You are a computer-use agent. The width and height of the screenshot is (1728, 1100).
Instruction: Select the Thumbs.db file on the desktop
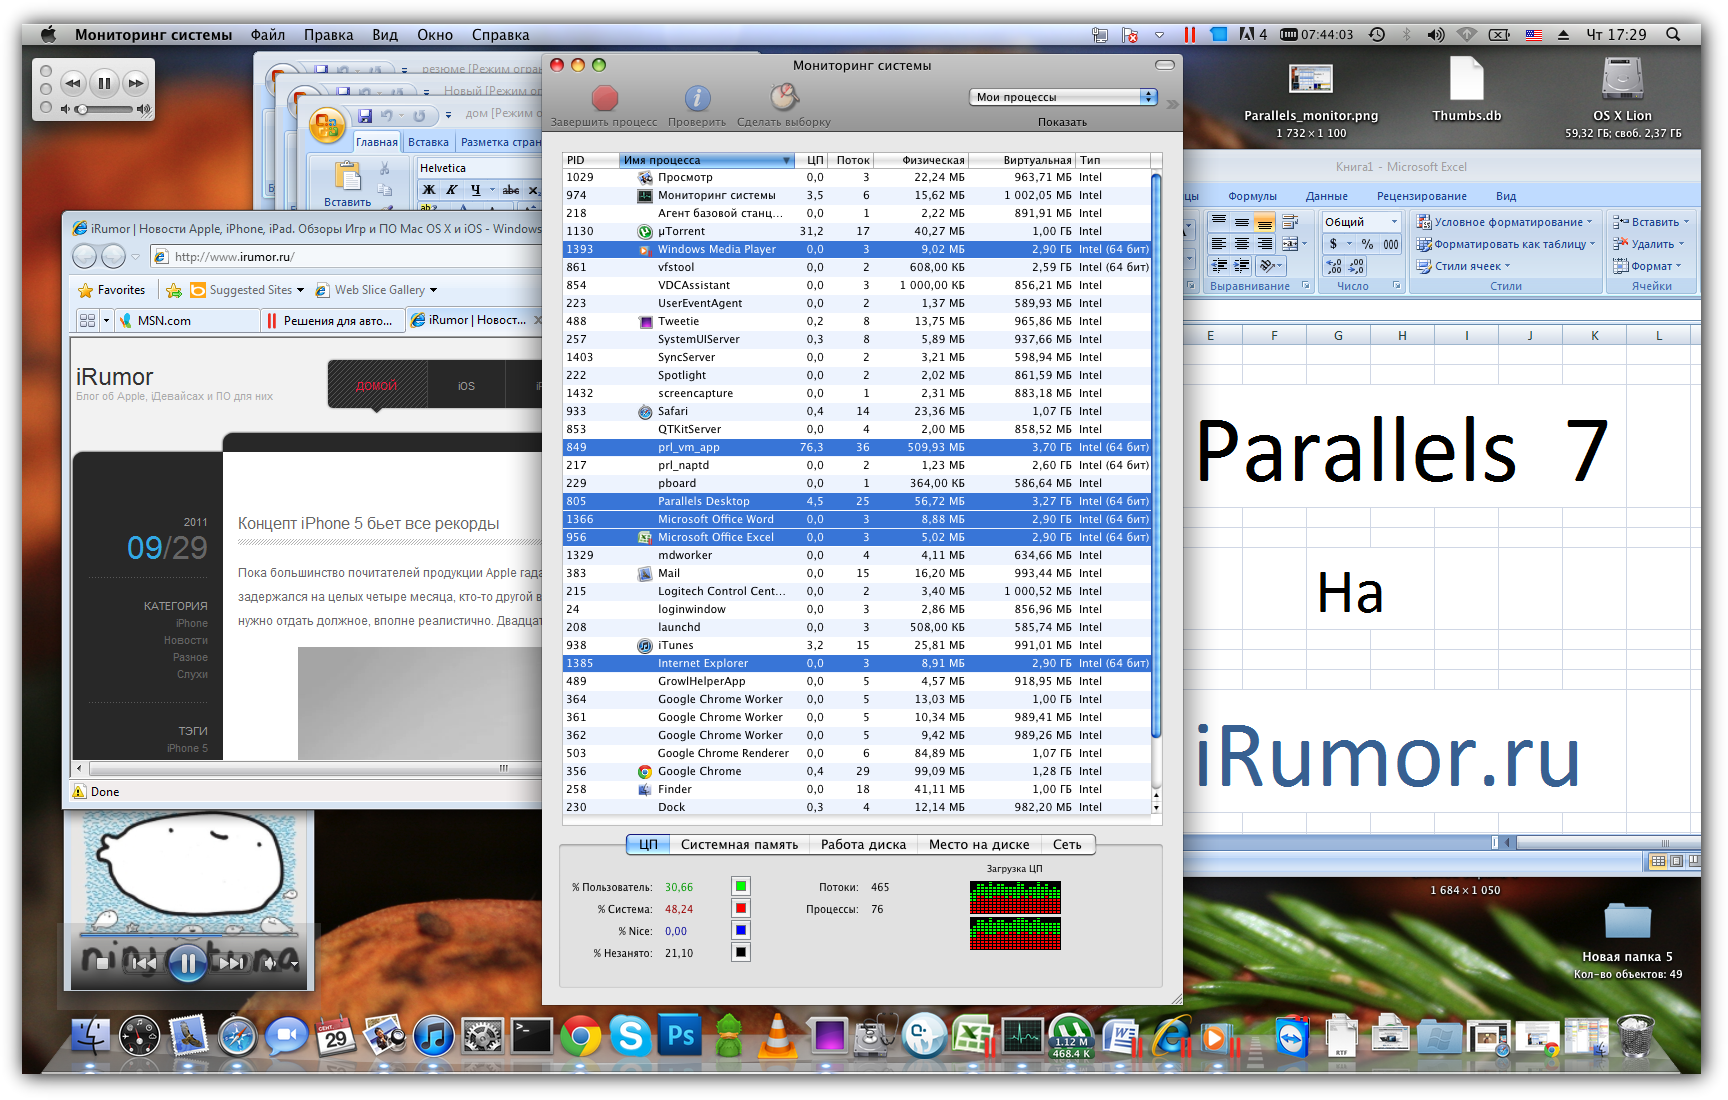[1466, 78]
